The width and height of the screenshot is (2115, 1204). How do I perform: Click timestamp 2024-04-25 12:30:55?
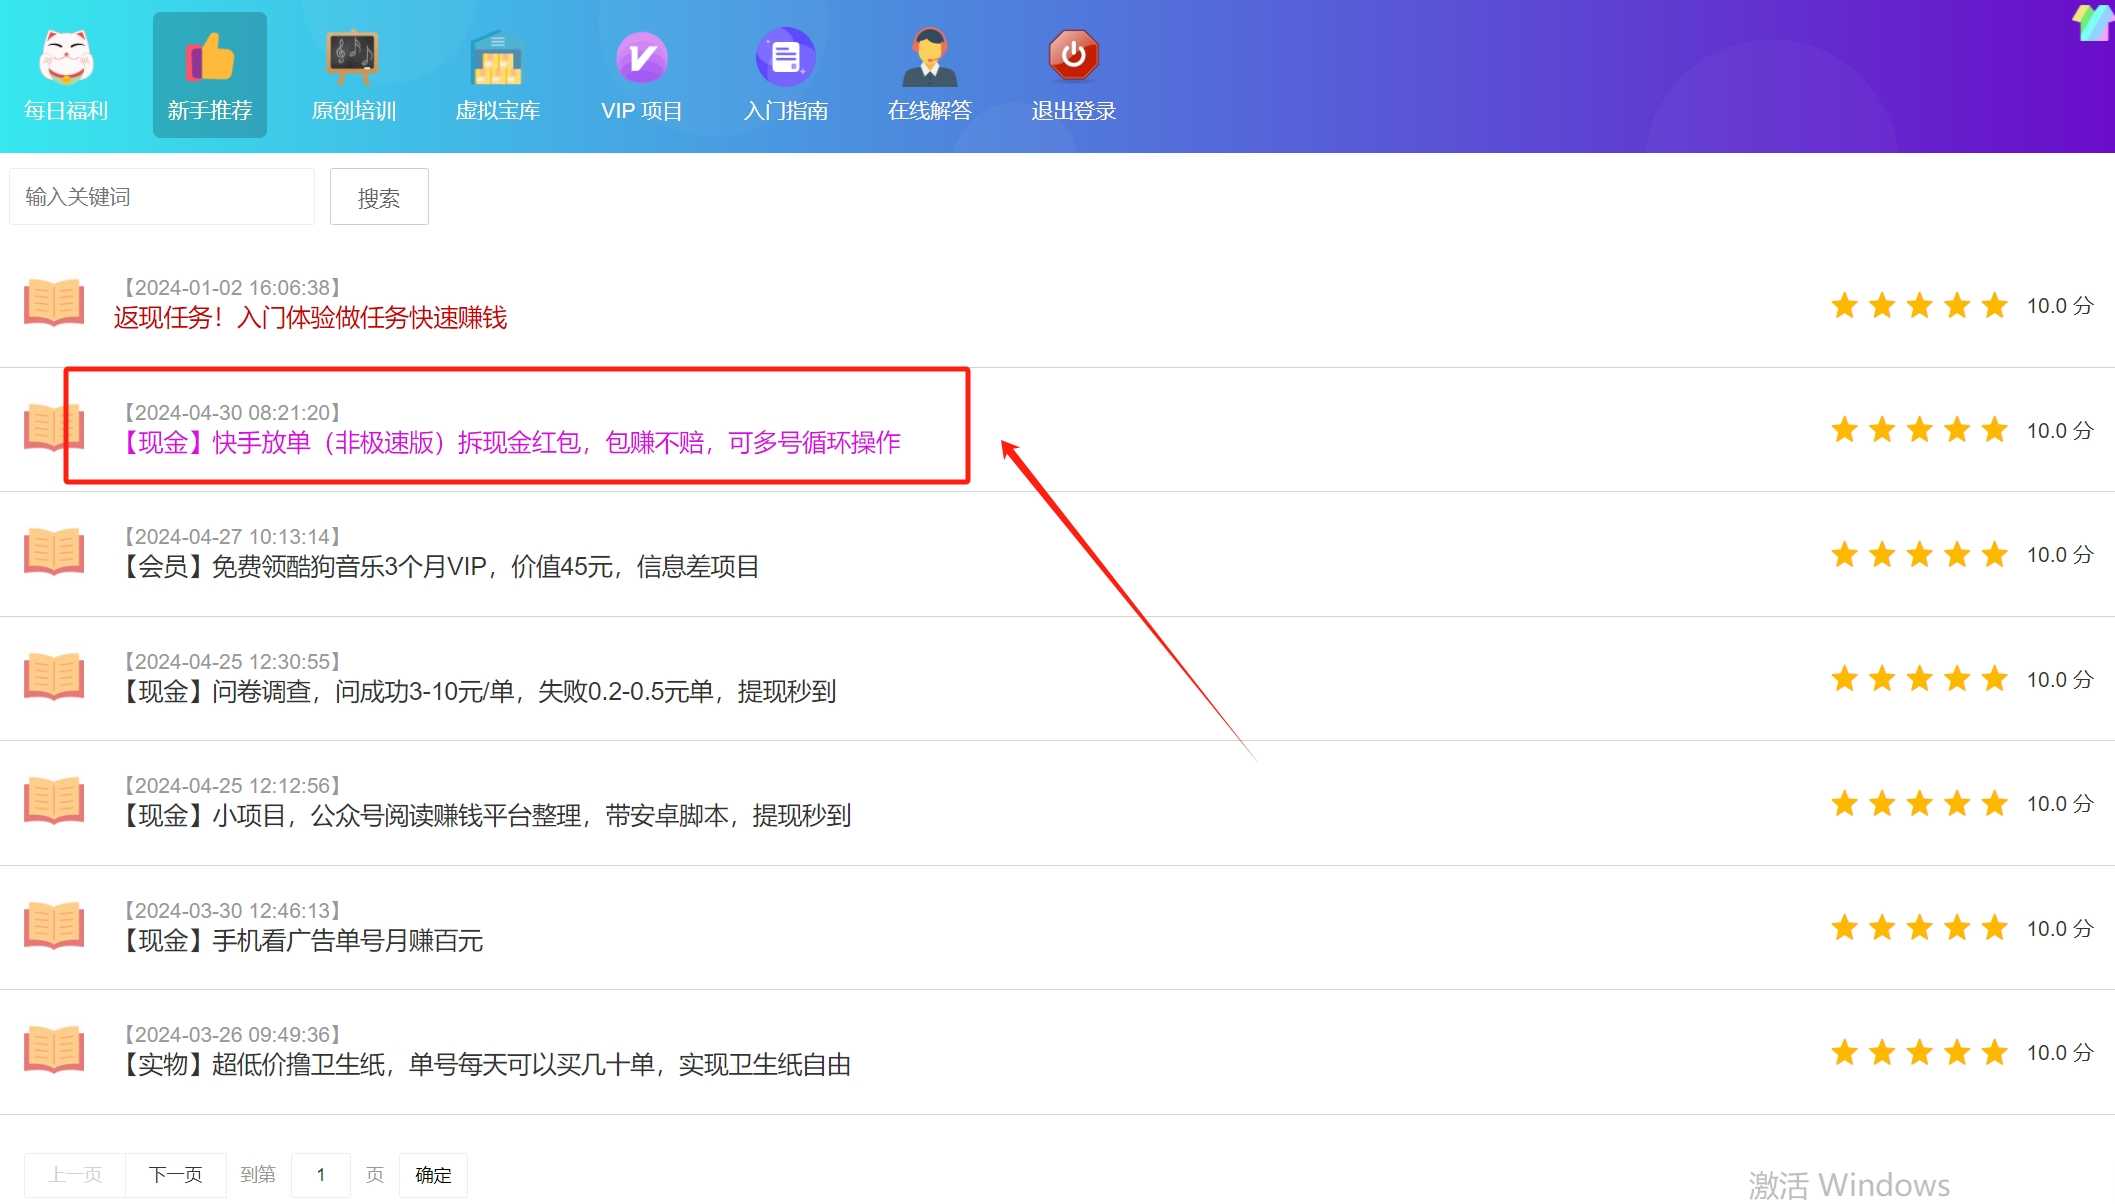pyautogui.click(x=232, y=662)
